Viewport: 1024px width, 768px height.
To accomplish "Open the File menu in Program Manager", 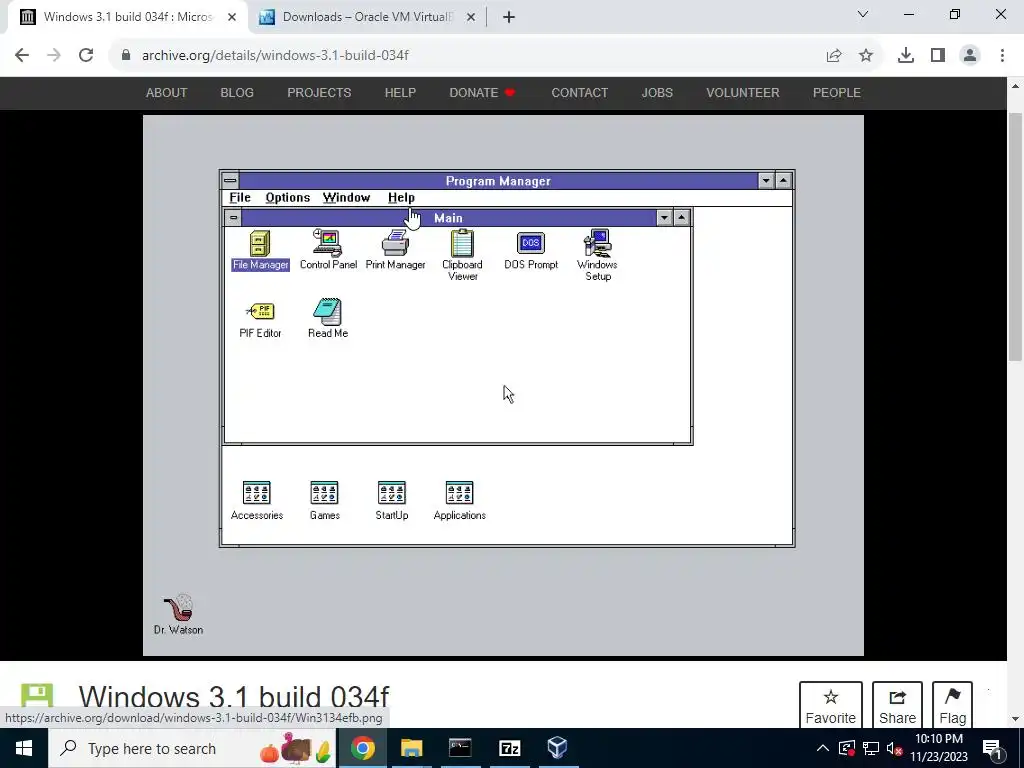I will tap(240, 198).
